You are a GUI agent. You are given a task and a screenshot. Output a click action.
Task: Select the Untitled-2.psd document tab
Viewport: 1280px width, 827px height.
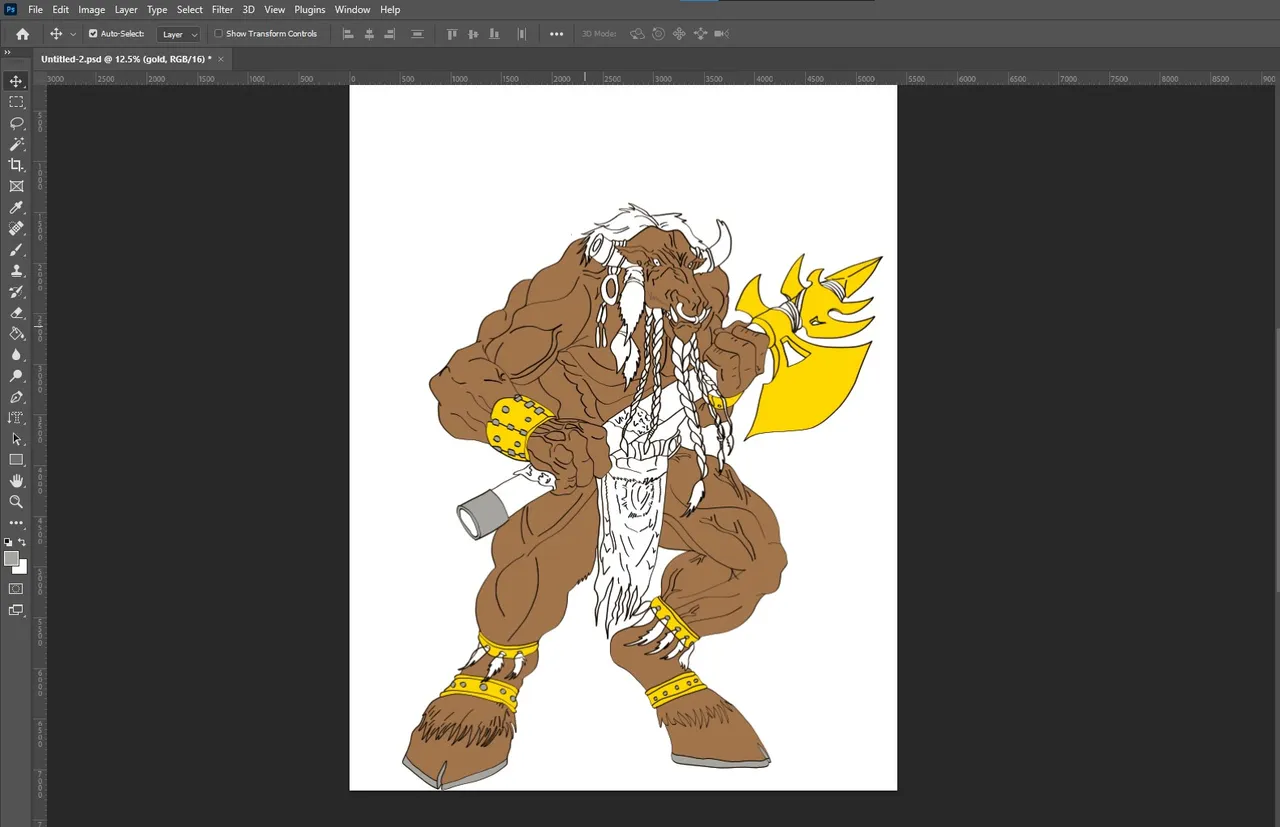[x=125, y=59]
